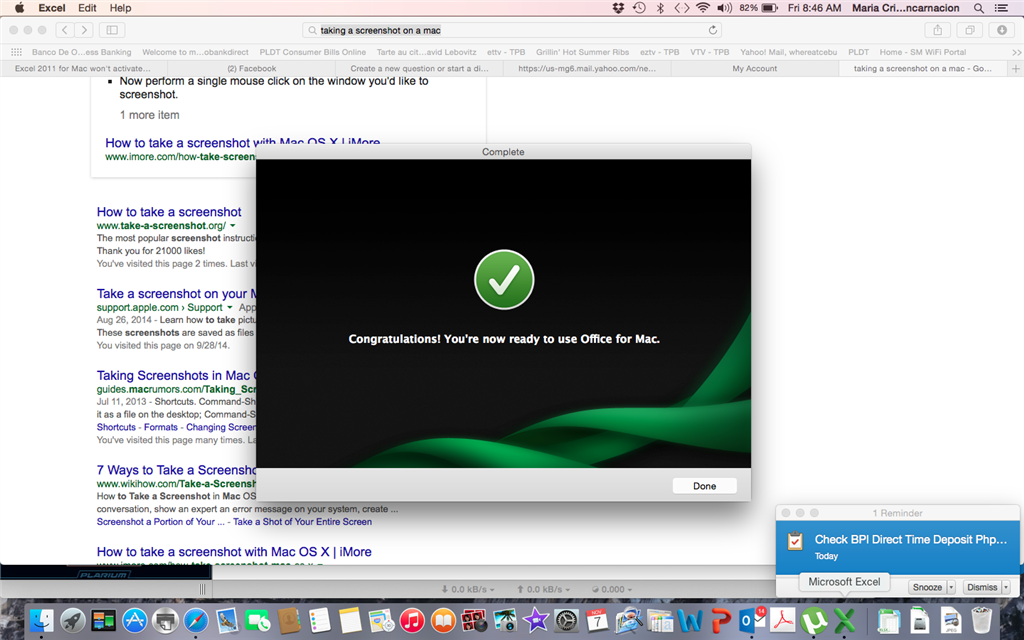
Task: Open '7 Ways to Take a Screenshot' result
Action: click(176, 470)
